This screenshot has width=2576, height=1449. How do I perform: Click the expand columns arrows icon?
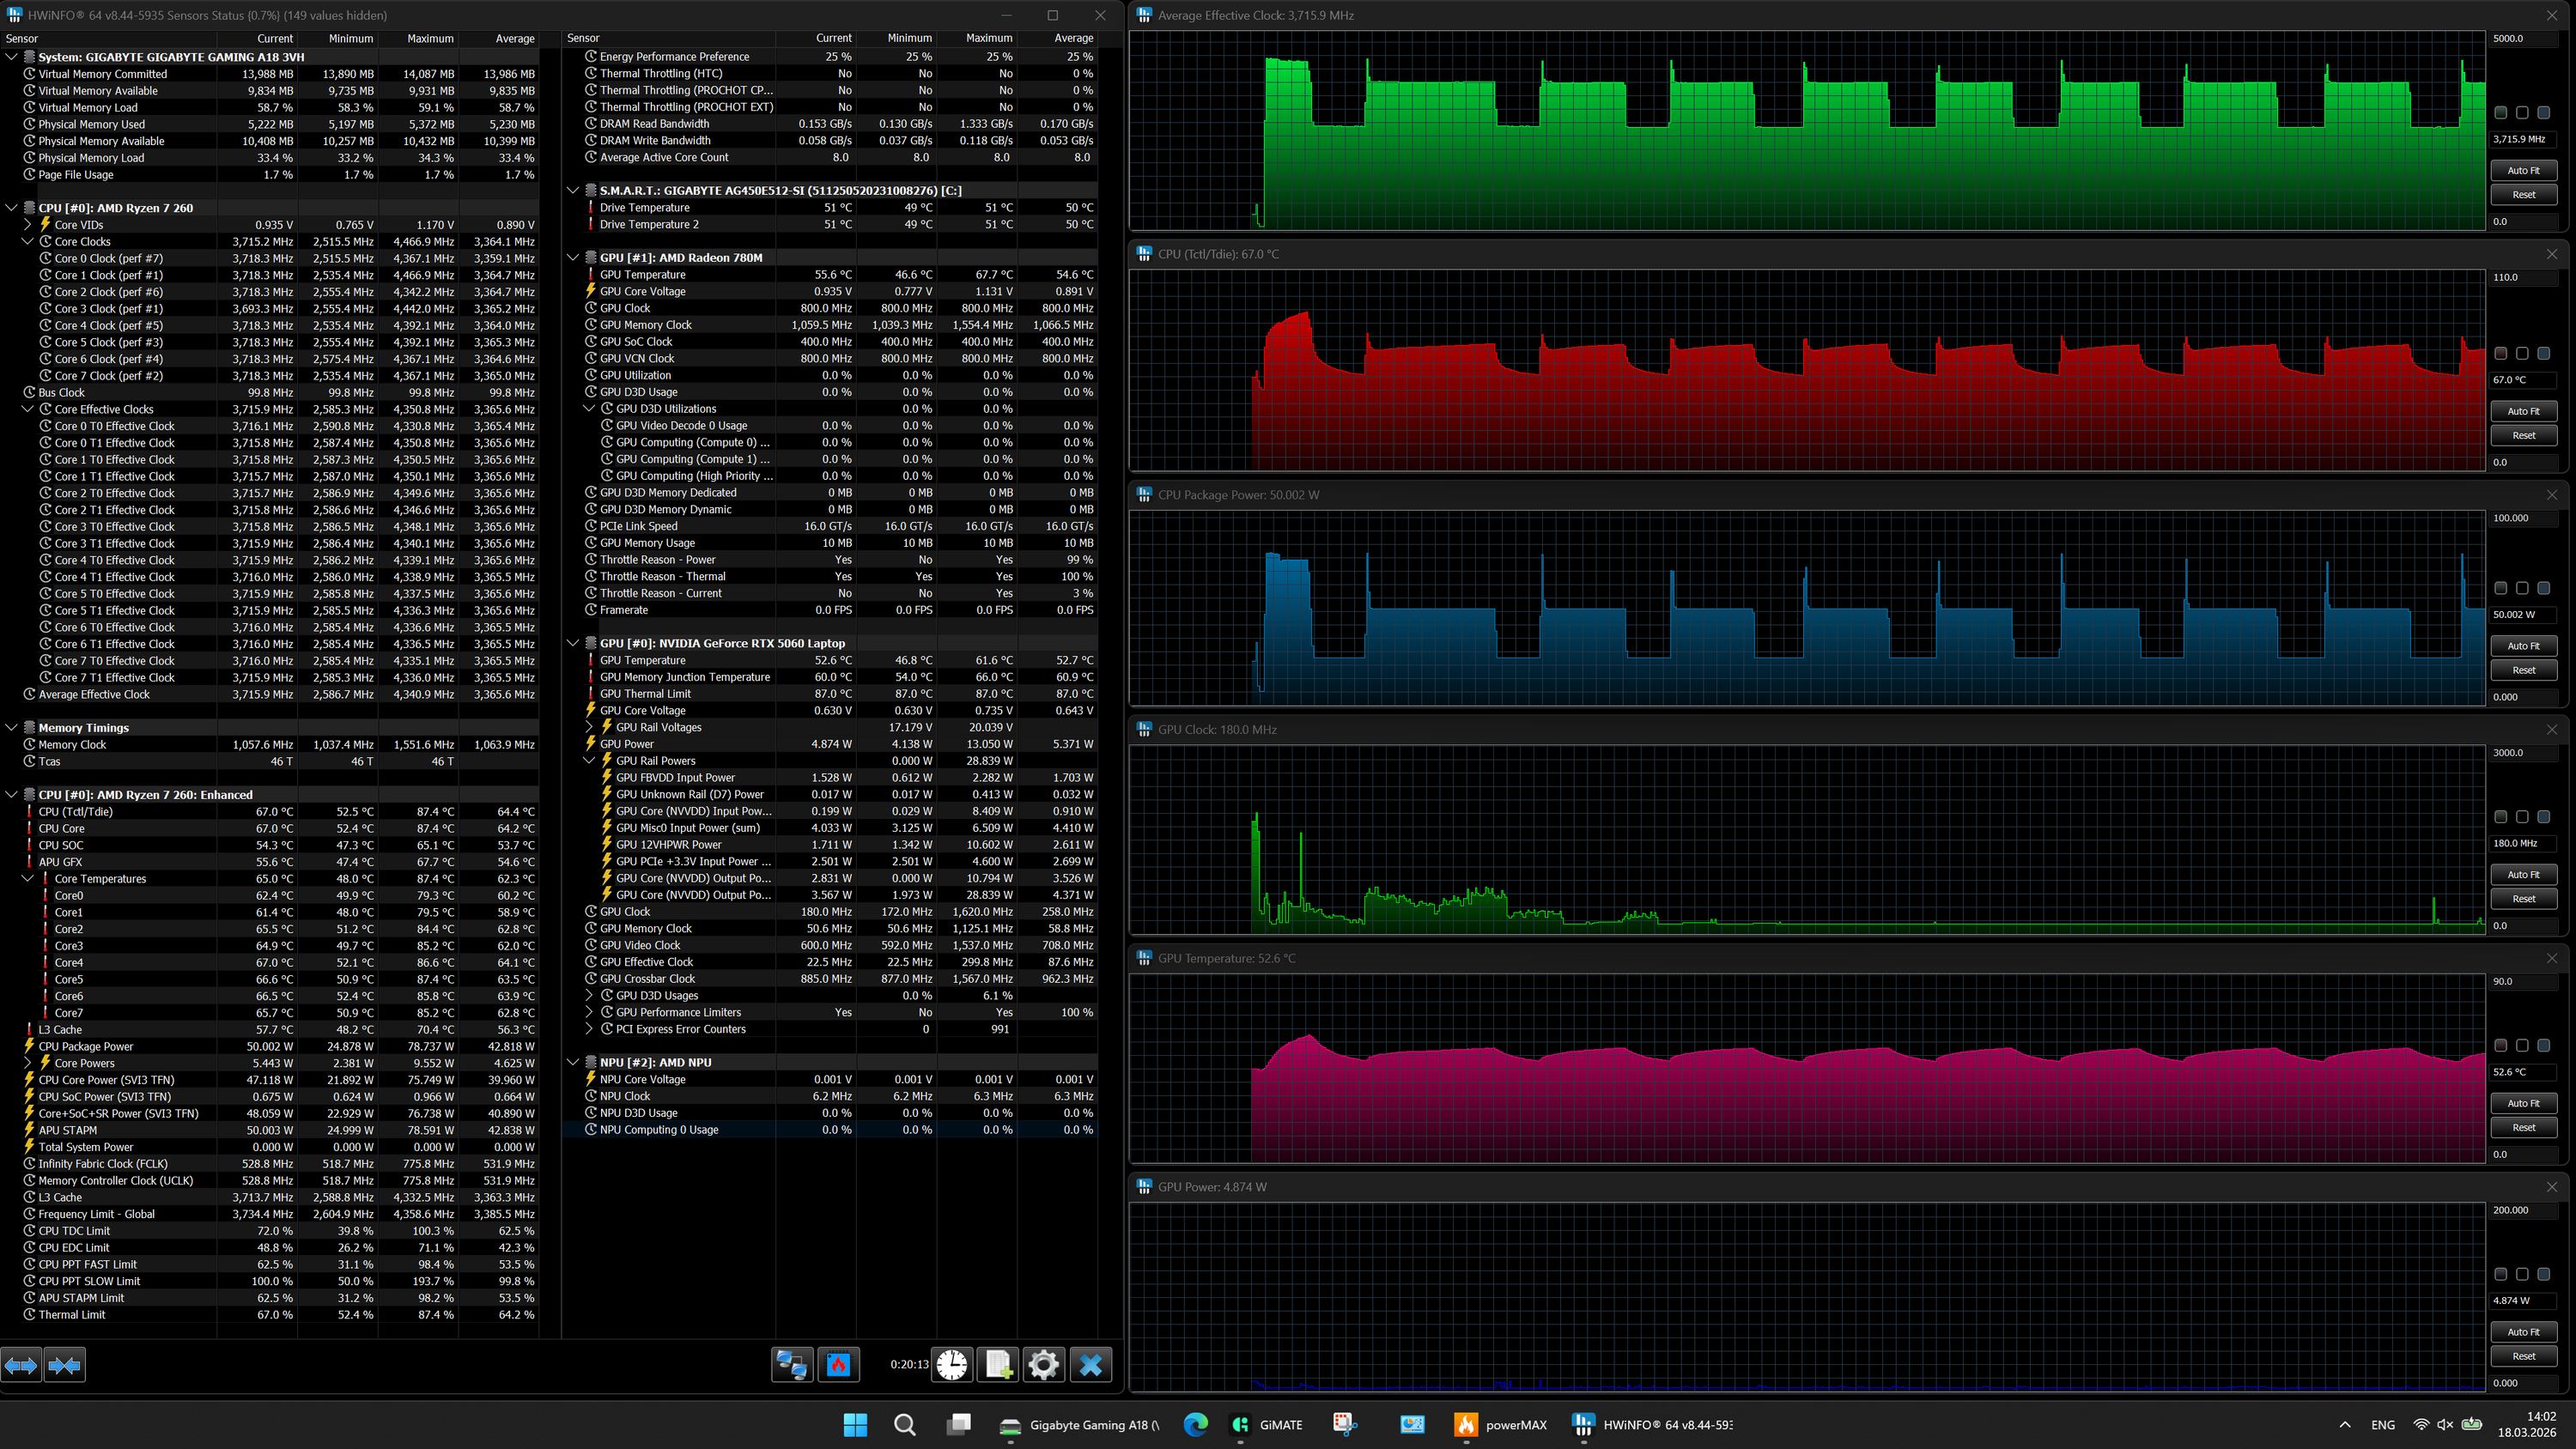pos(21,1365)
